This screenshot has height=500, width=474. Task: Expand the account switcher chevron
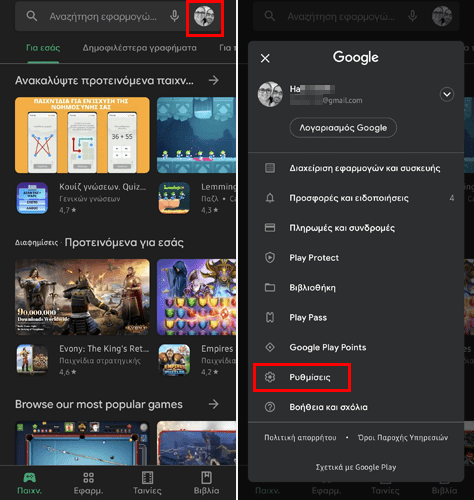[447, 94]
